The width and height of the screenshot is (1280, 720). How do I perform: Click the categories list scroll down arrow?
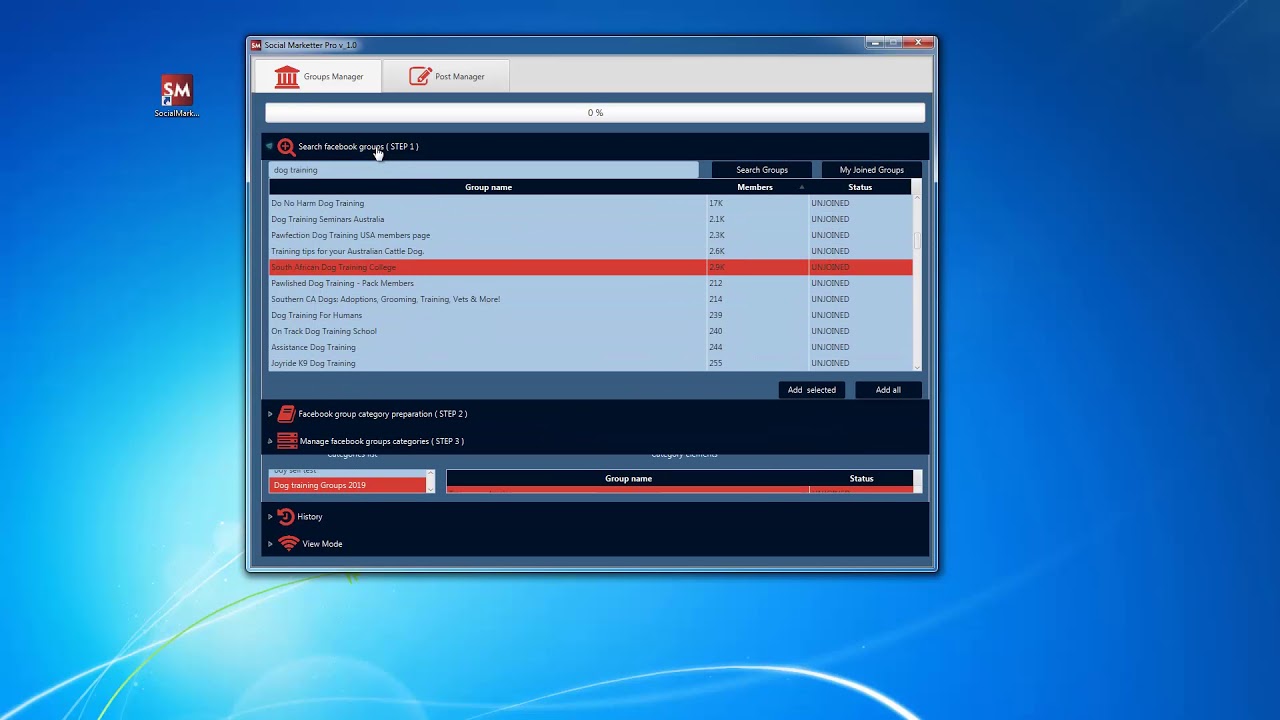[x=431, y=489]
